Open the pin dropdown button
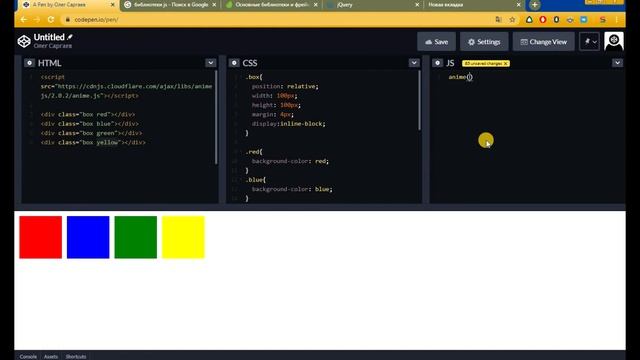 click(x=590, y=42)
